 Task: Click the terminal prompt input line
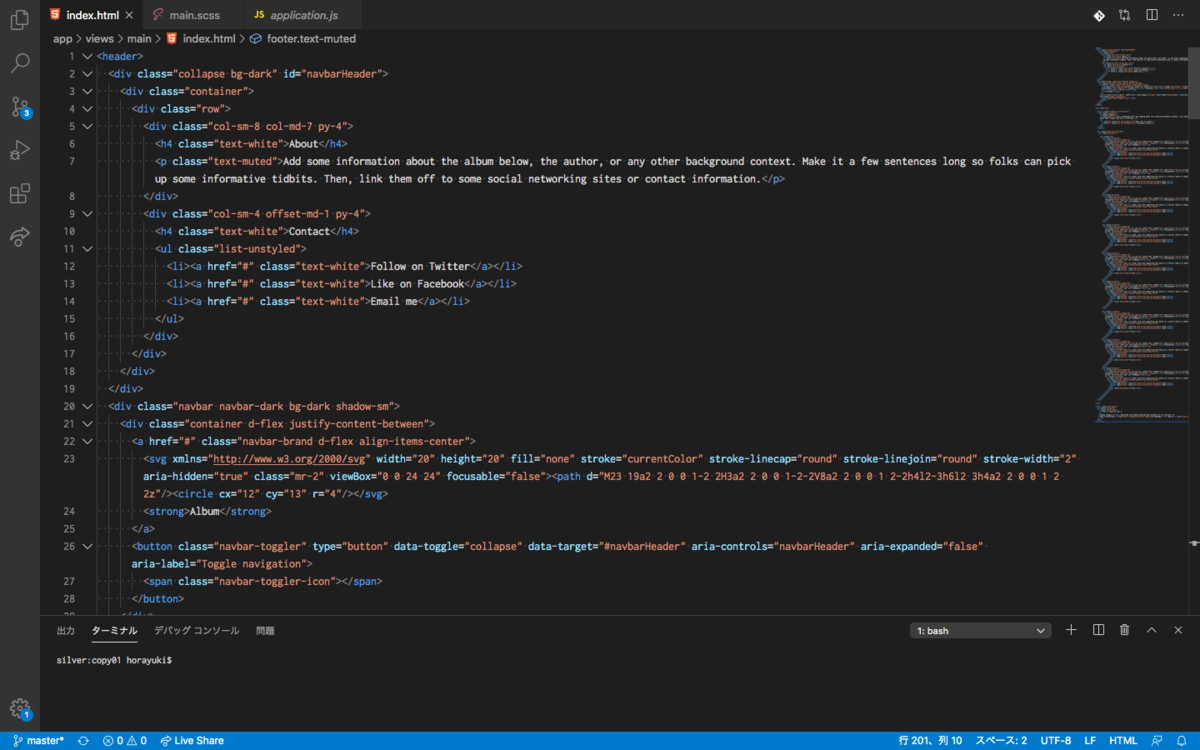click(x=114, y=661)
